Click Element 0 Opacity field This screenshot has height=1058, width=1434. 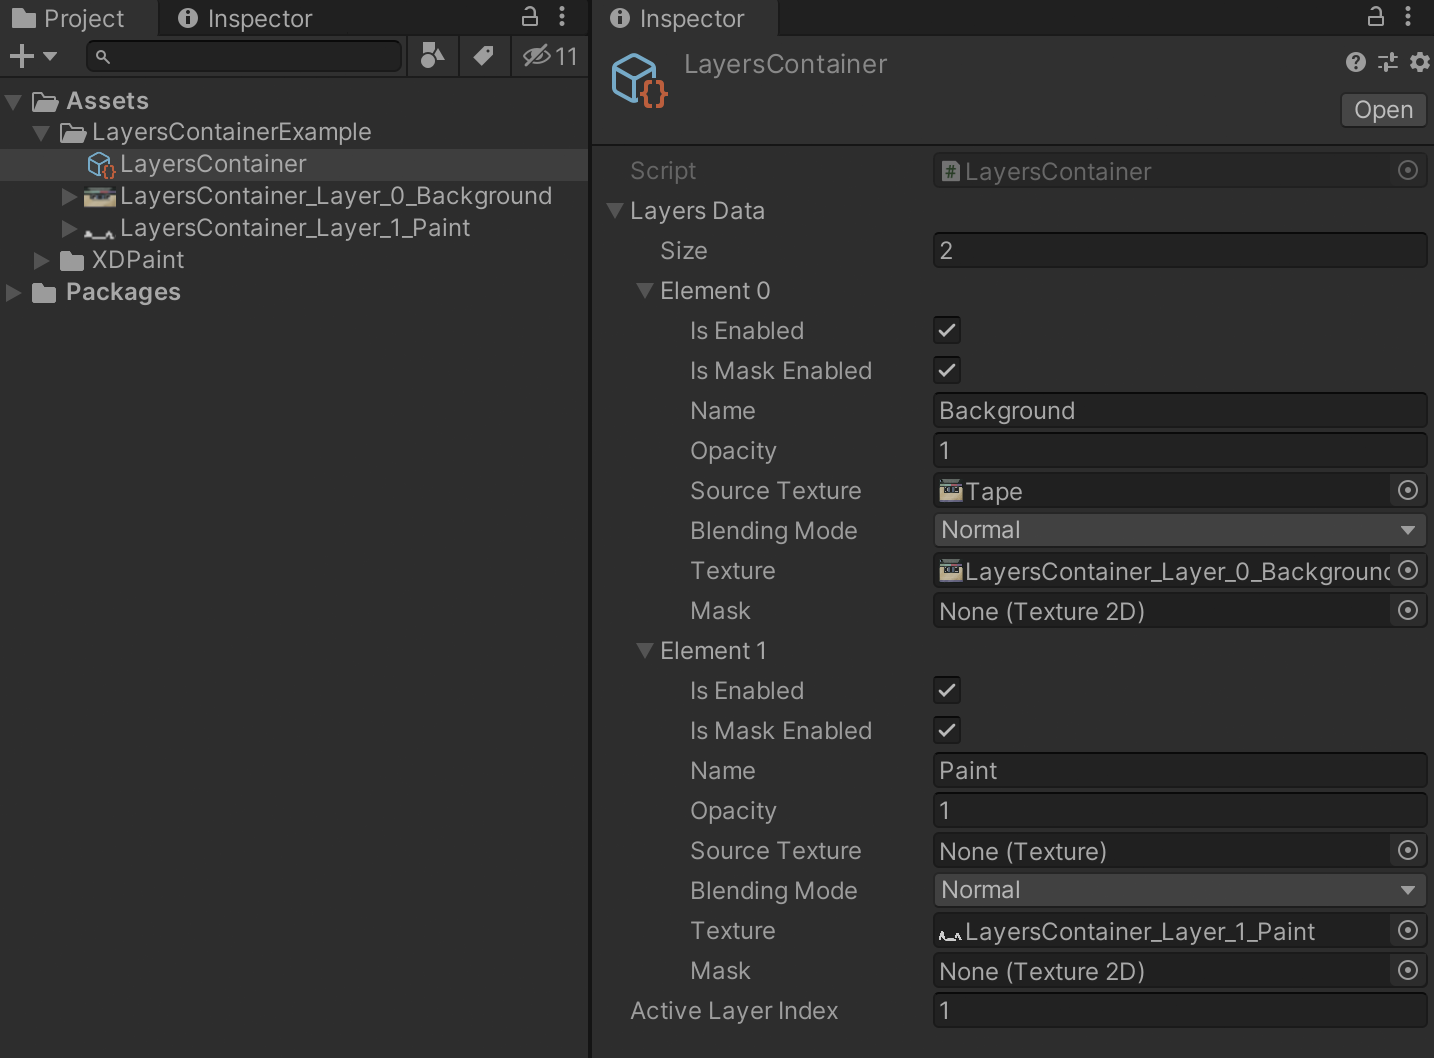1180,450
